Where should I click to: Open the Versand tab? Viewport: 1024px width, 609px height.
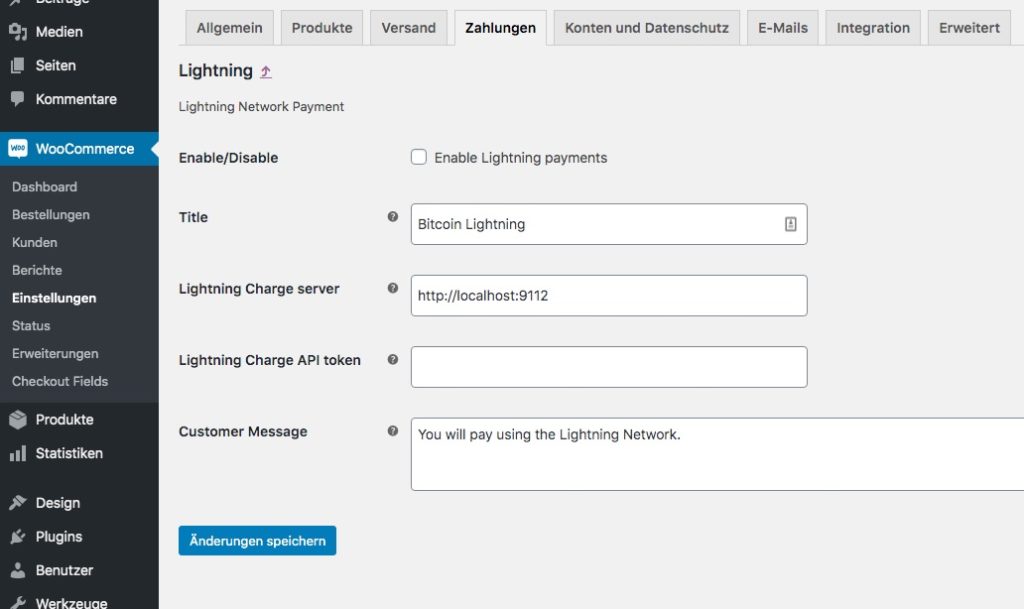(x=409, y=28)
